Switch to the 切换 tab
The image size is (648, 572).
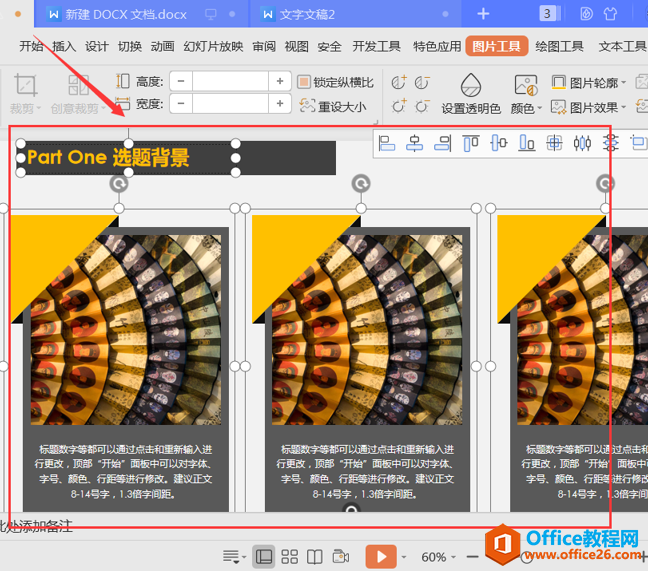[130, 46]
